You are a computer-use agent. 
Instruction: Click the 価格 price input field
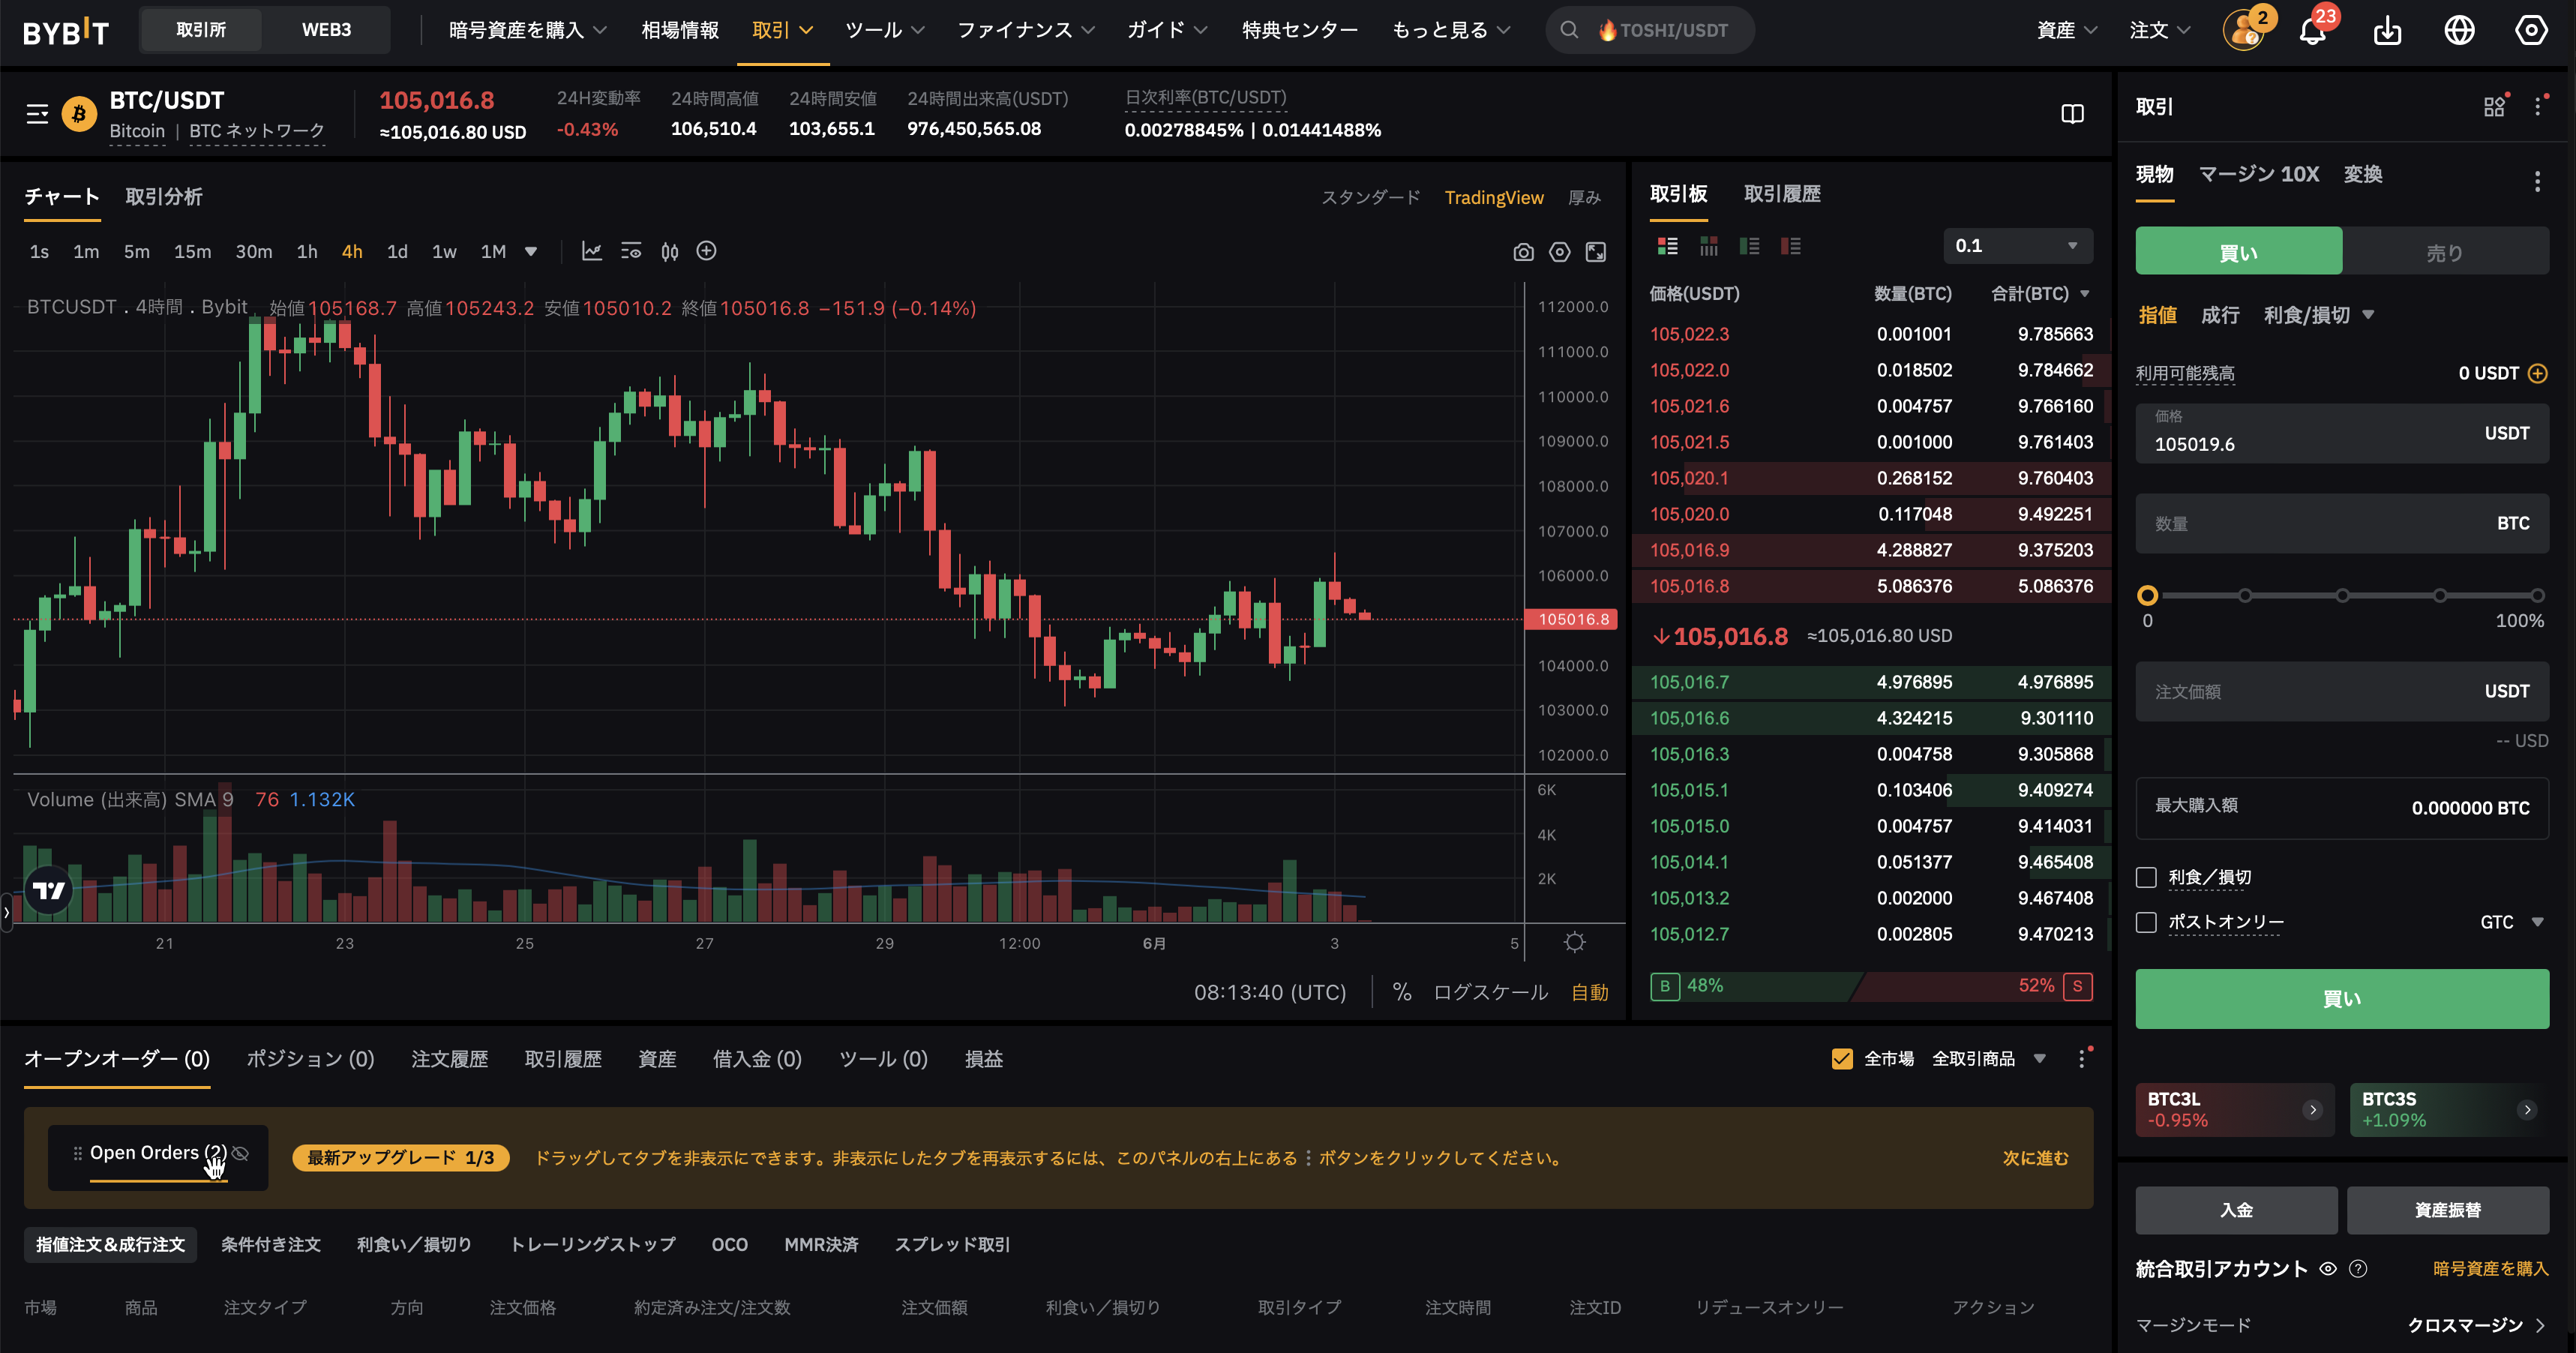pyautogui.click(x=2342, y=433)
